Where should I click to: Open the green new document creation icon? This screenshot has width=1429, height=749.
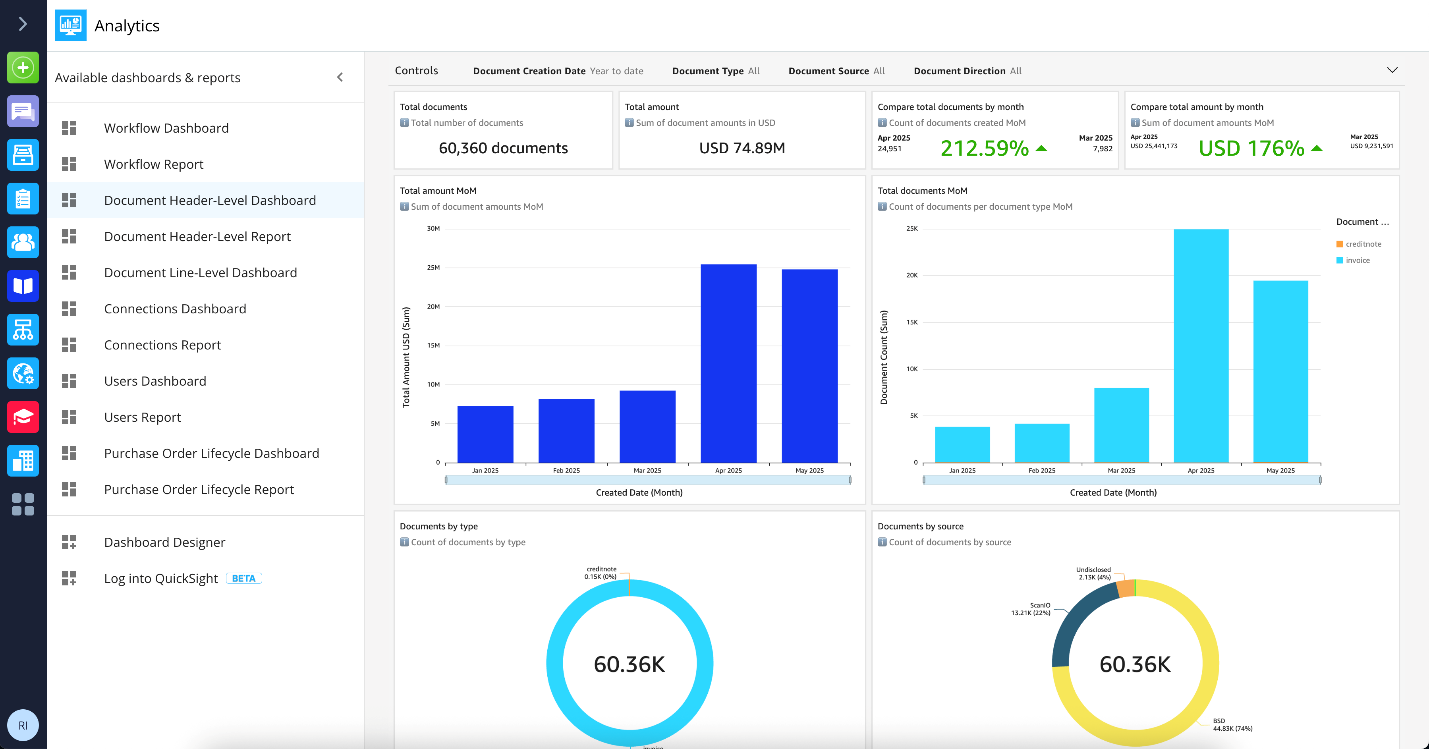[23, 67]
